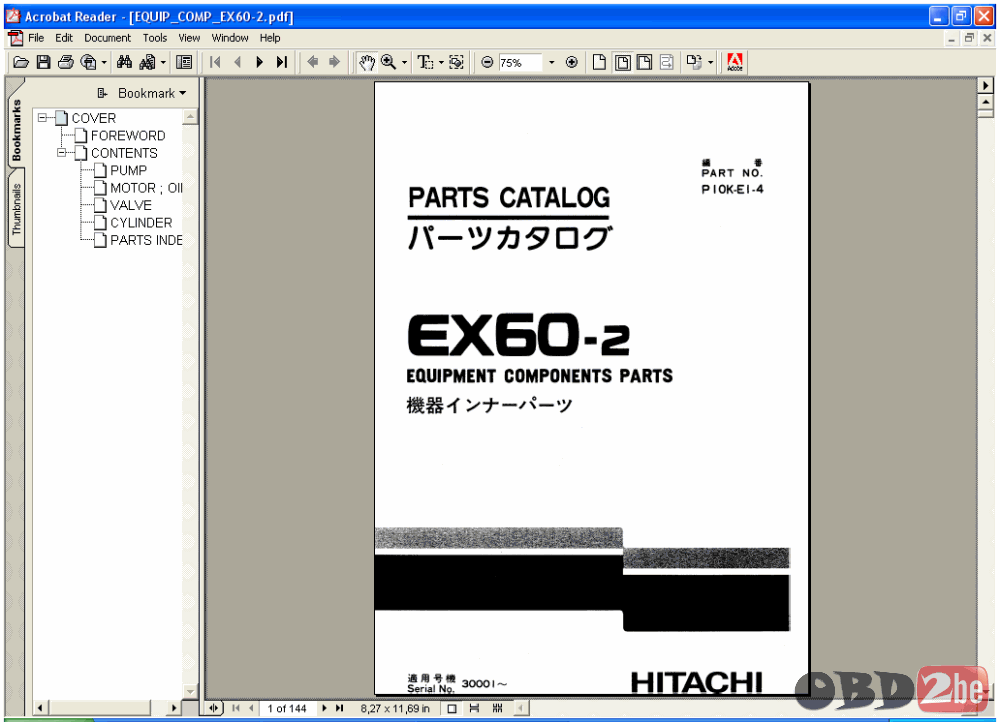
Task: Open the PARTS INDEX bookmark
Action: pyautogui.click(x=146, y=240)
